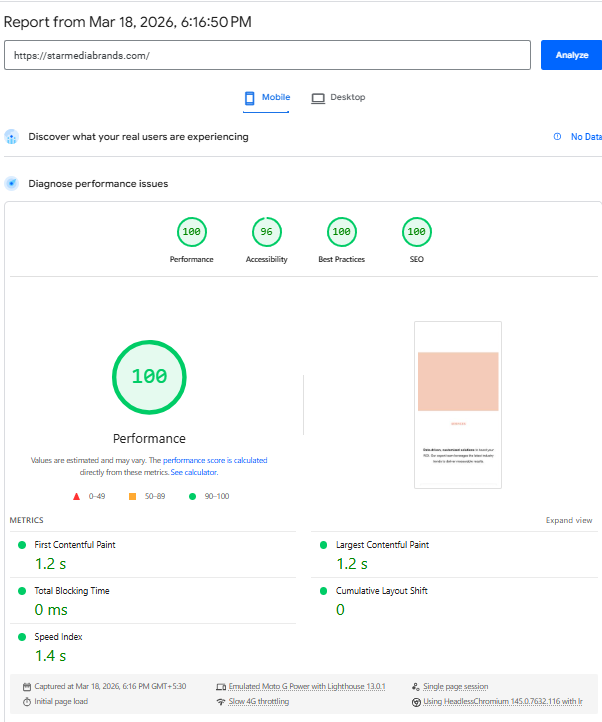
Task: Click the Diagnose performance issues icon
Action: point(12,184)
